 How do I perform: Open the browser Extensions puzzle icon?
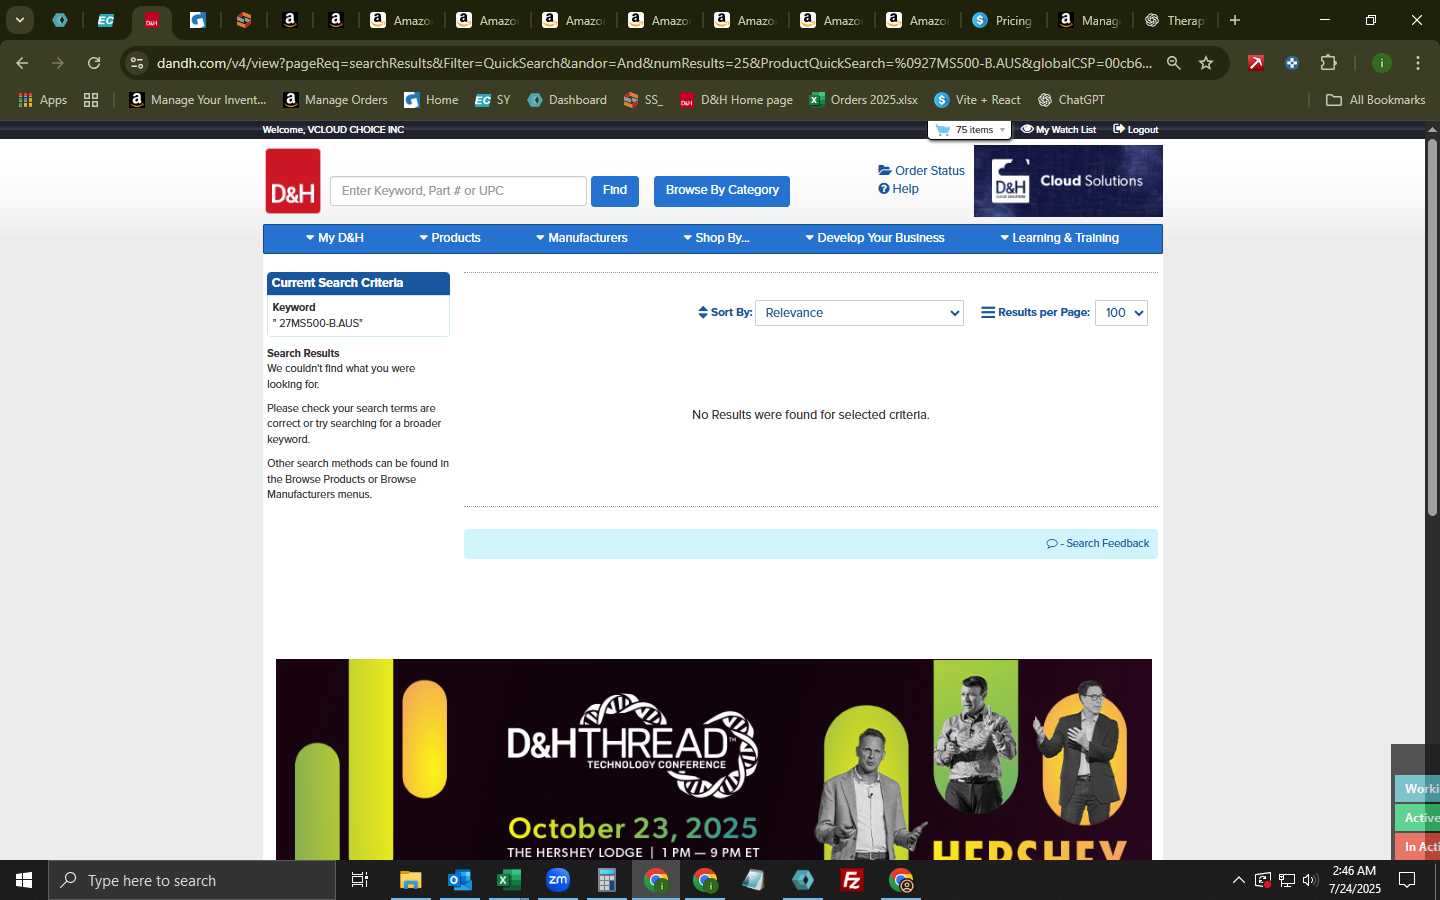point(1328,63)
